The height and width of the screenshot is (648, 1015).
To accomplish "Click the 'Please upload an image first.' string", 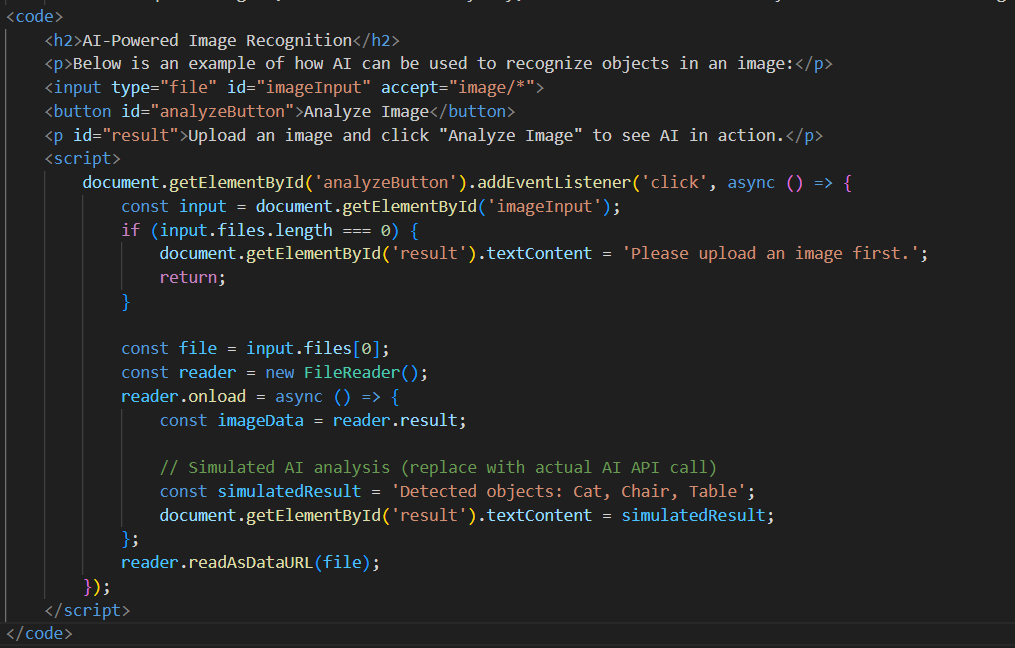I will (x=775, y=253).
